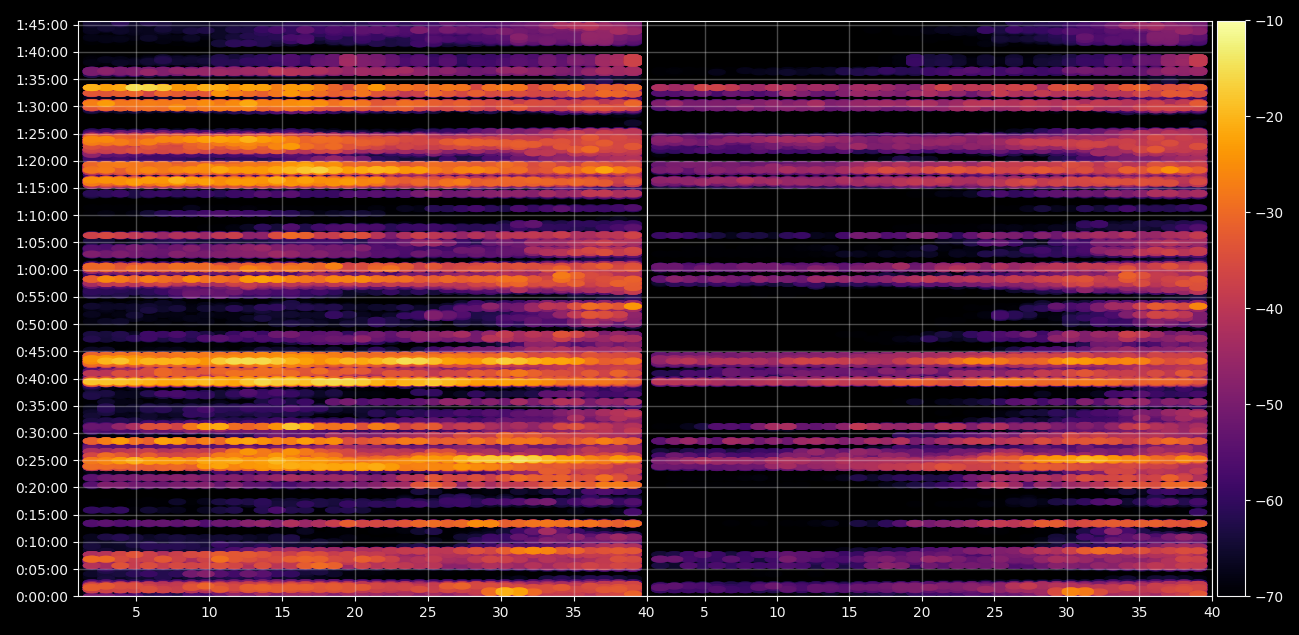
Task: Click the −60 colorbar label
Action: 1269,501
